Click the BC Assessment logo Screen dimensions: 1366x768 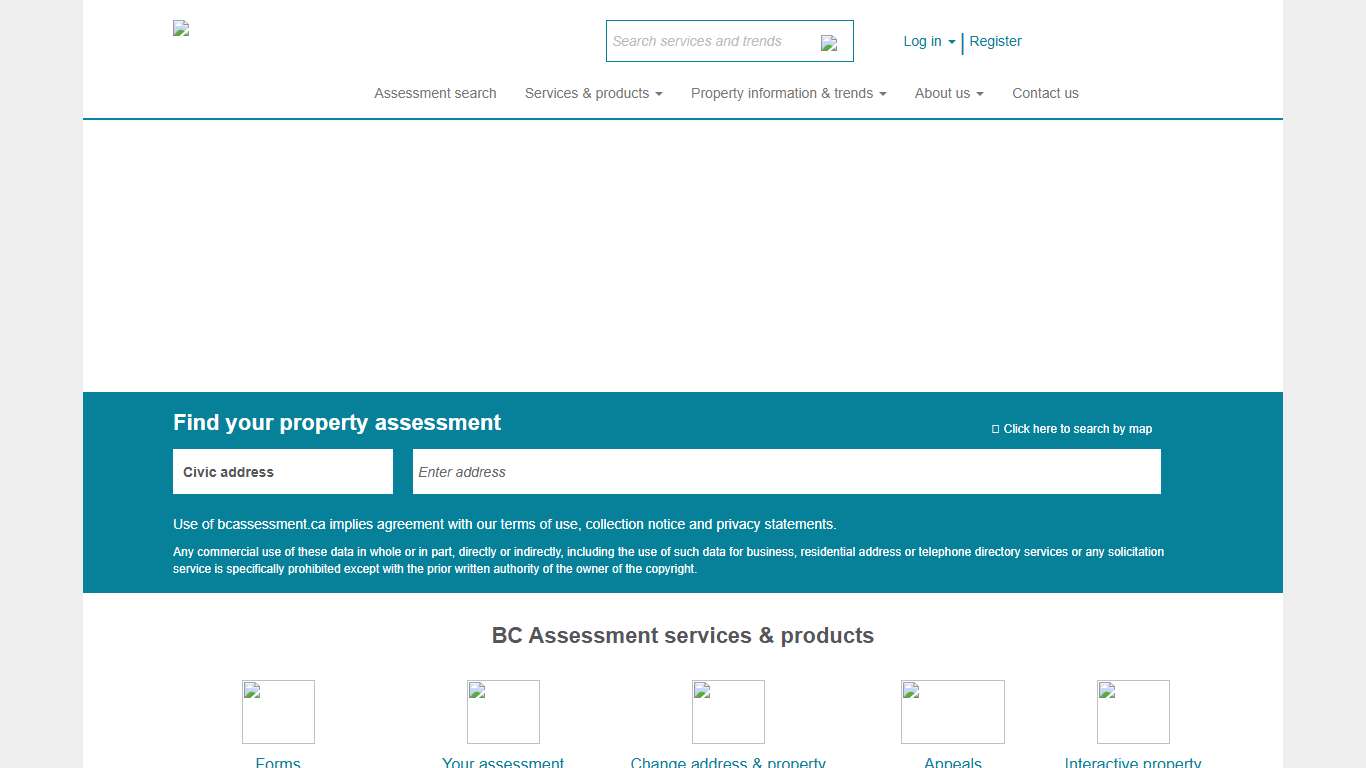click(x=181, y=28)
